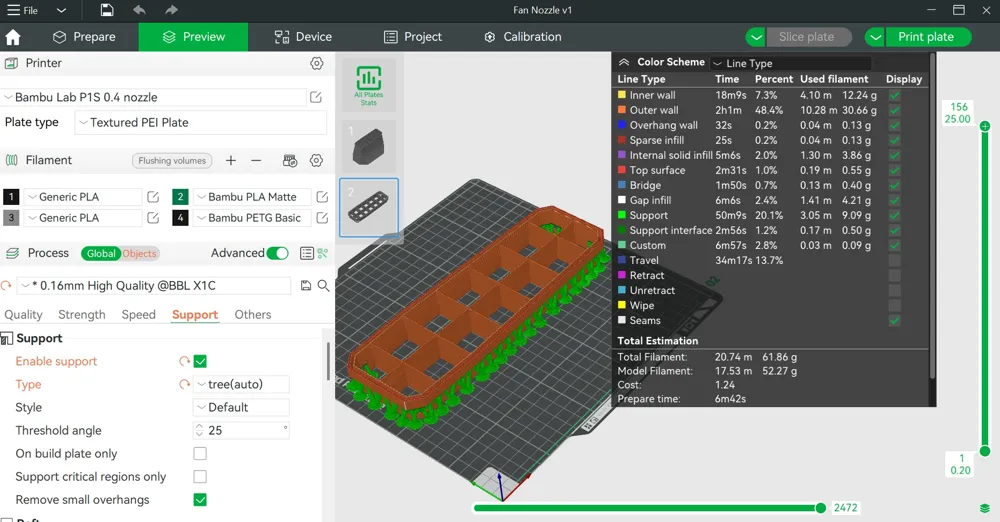Click the process settings list icon

[307, 253]
